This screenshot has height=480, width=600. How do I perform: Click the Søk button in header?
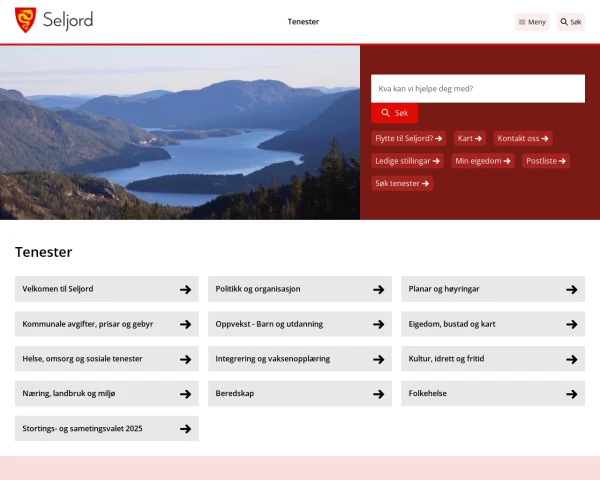click(x=570, y=22)
